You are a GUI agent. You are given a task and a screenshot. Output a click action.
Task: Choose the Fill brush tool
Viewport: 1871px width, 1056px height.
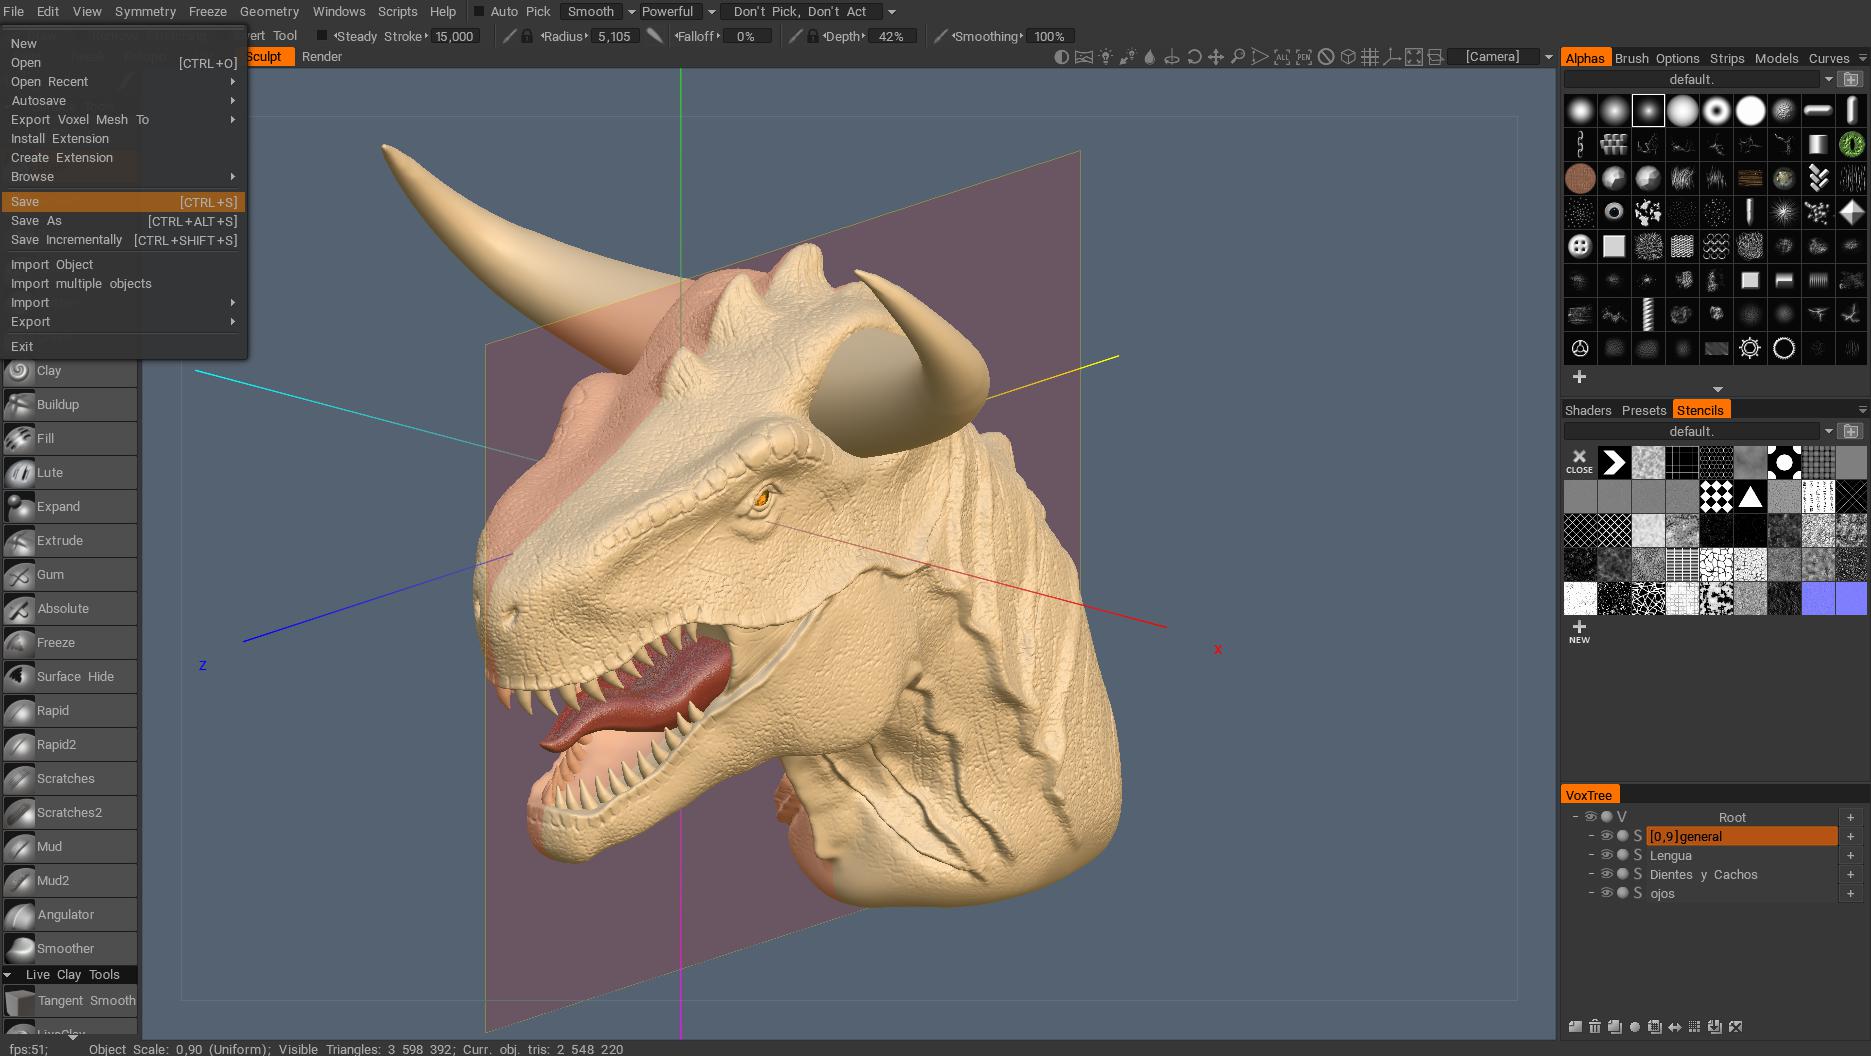pos(69,439)
